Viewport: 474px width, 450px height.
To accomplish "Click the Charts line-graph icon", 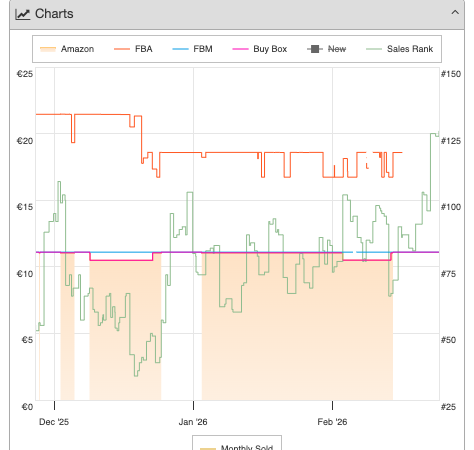I will (x=23, y=14).
